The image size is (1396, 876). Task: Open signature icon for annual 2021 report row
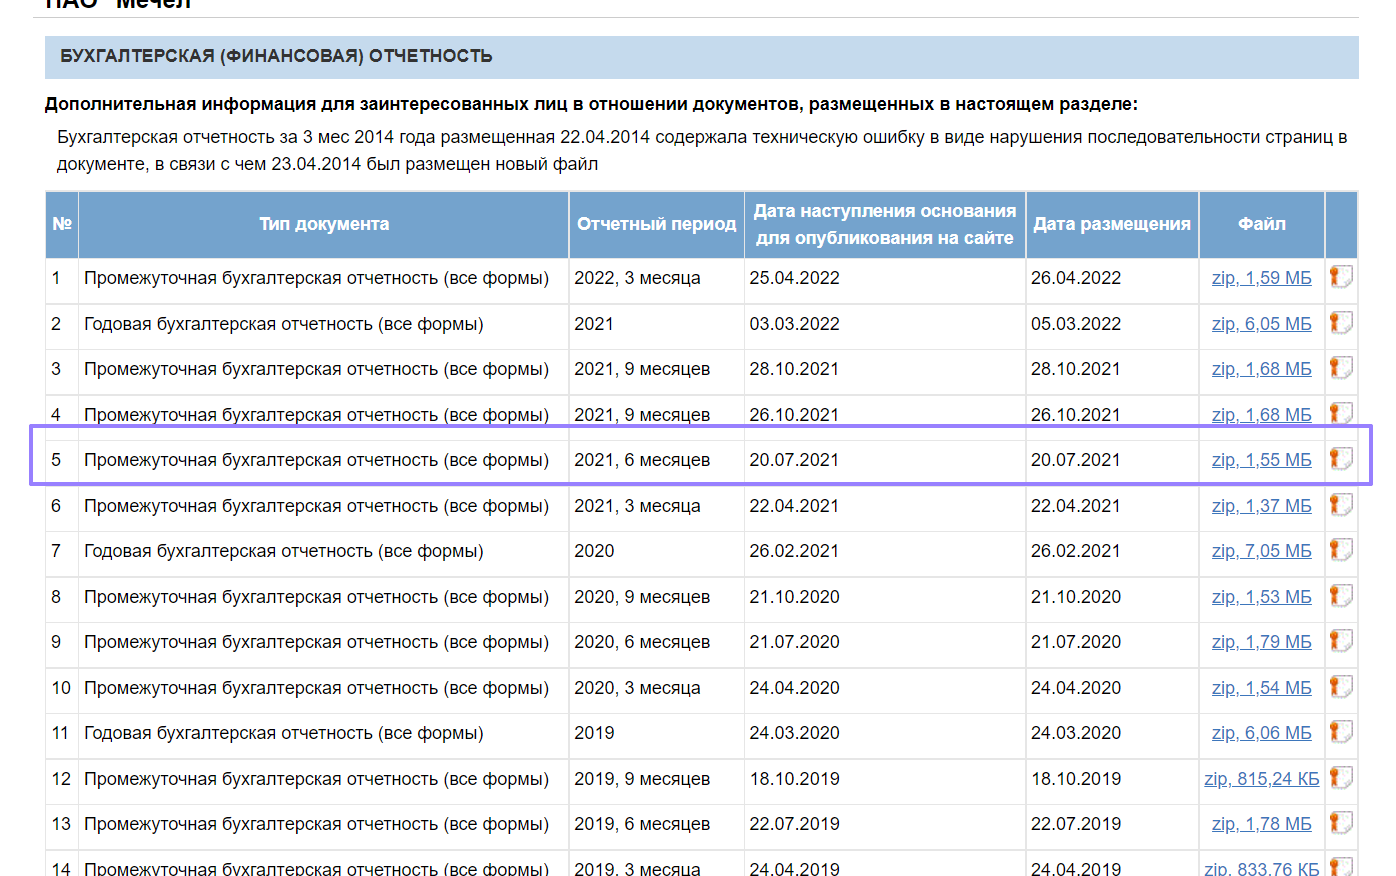1341,323
